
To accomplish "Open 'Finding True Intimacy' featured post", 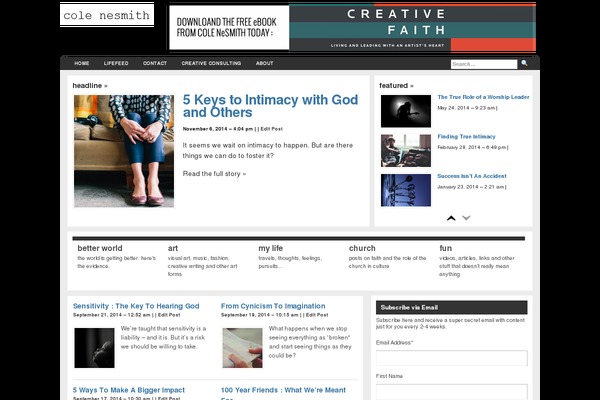I will click(466, 137).
